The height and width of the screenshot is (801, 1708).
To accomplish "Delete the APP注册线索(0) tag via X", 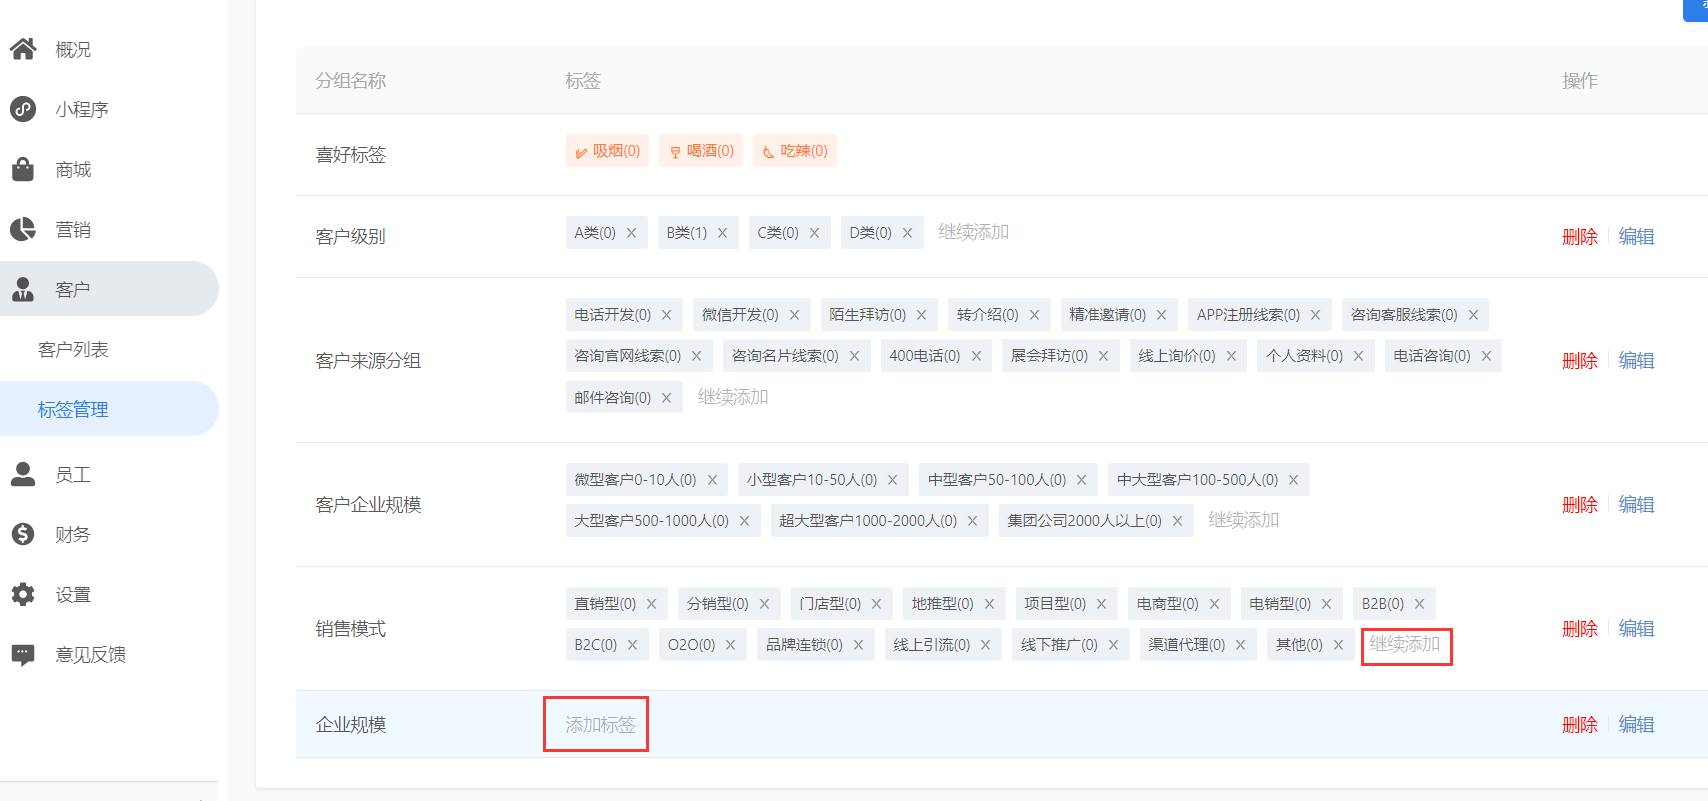I will click(x=1316, y=315).
